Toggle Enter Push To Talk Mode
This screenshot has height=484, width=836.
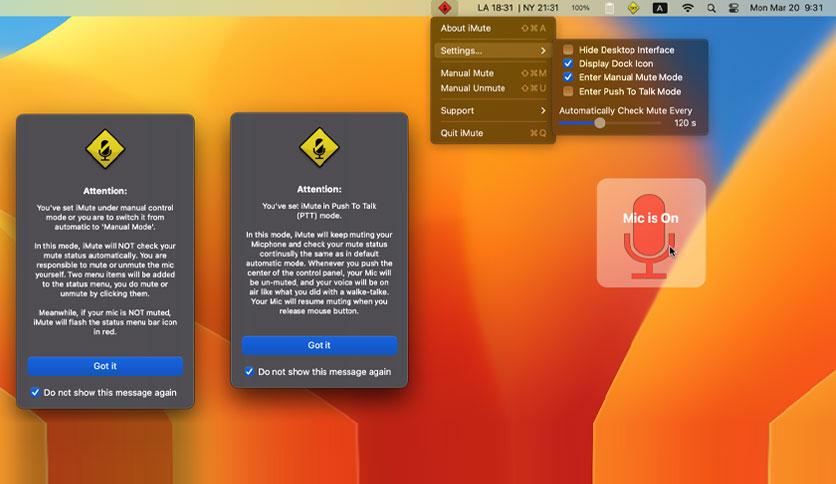click(x=568, y=91)
